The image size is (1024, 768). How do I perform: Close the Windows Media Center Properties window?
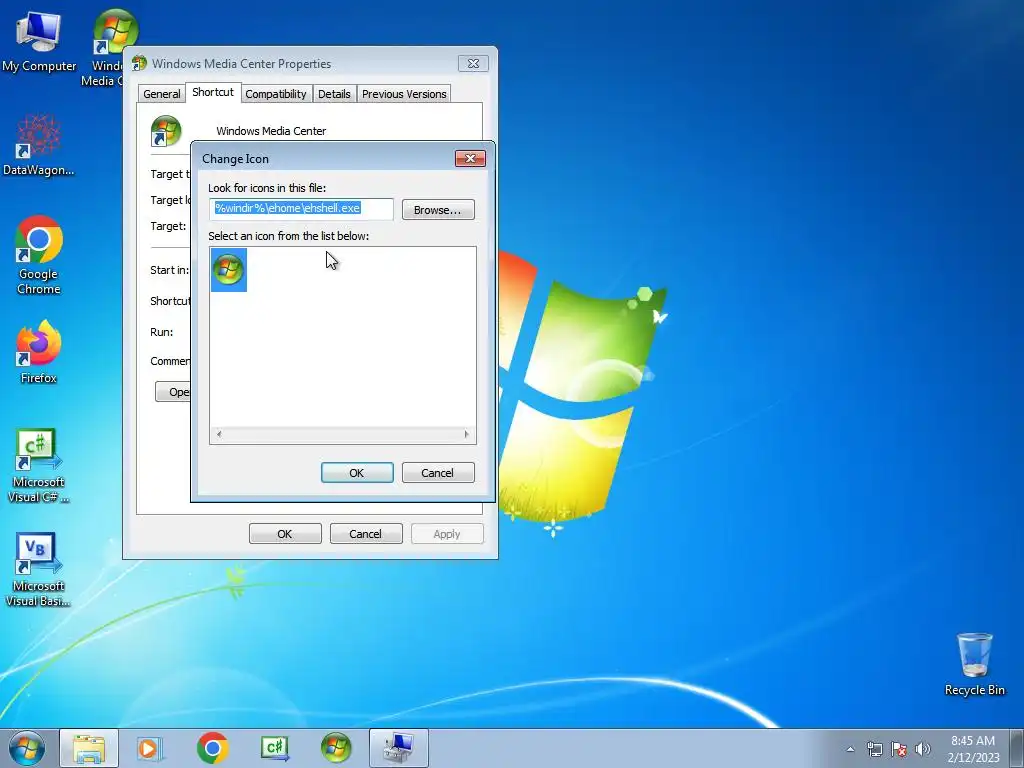click(473, 63)
